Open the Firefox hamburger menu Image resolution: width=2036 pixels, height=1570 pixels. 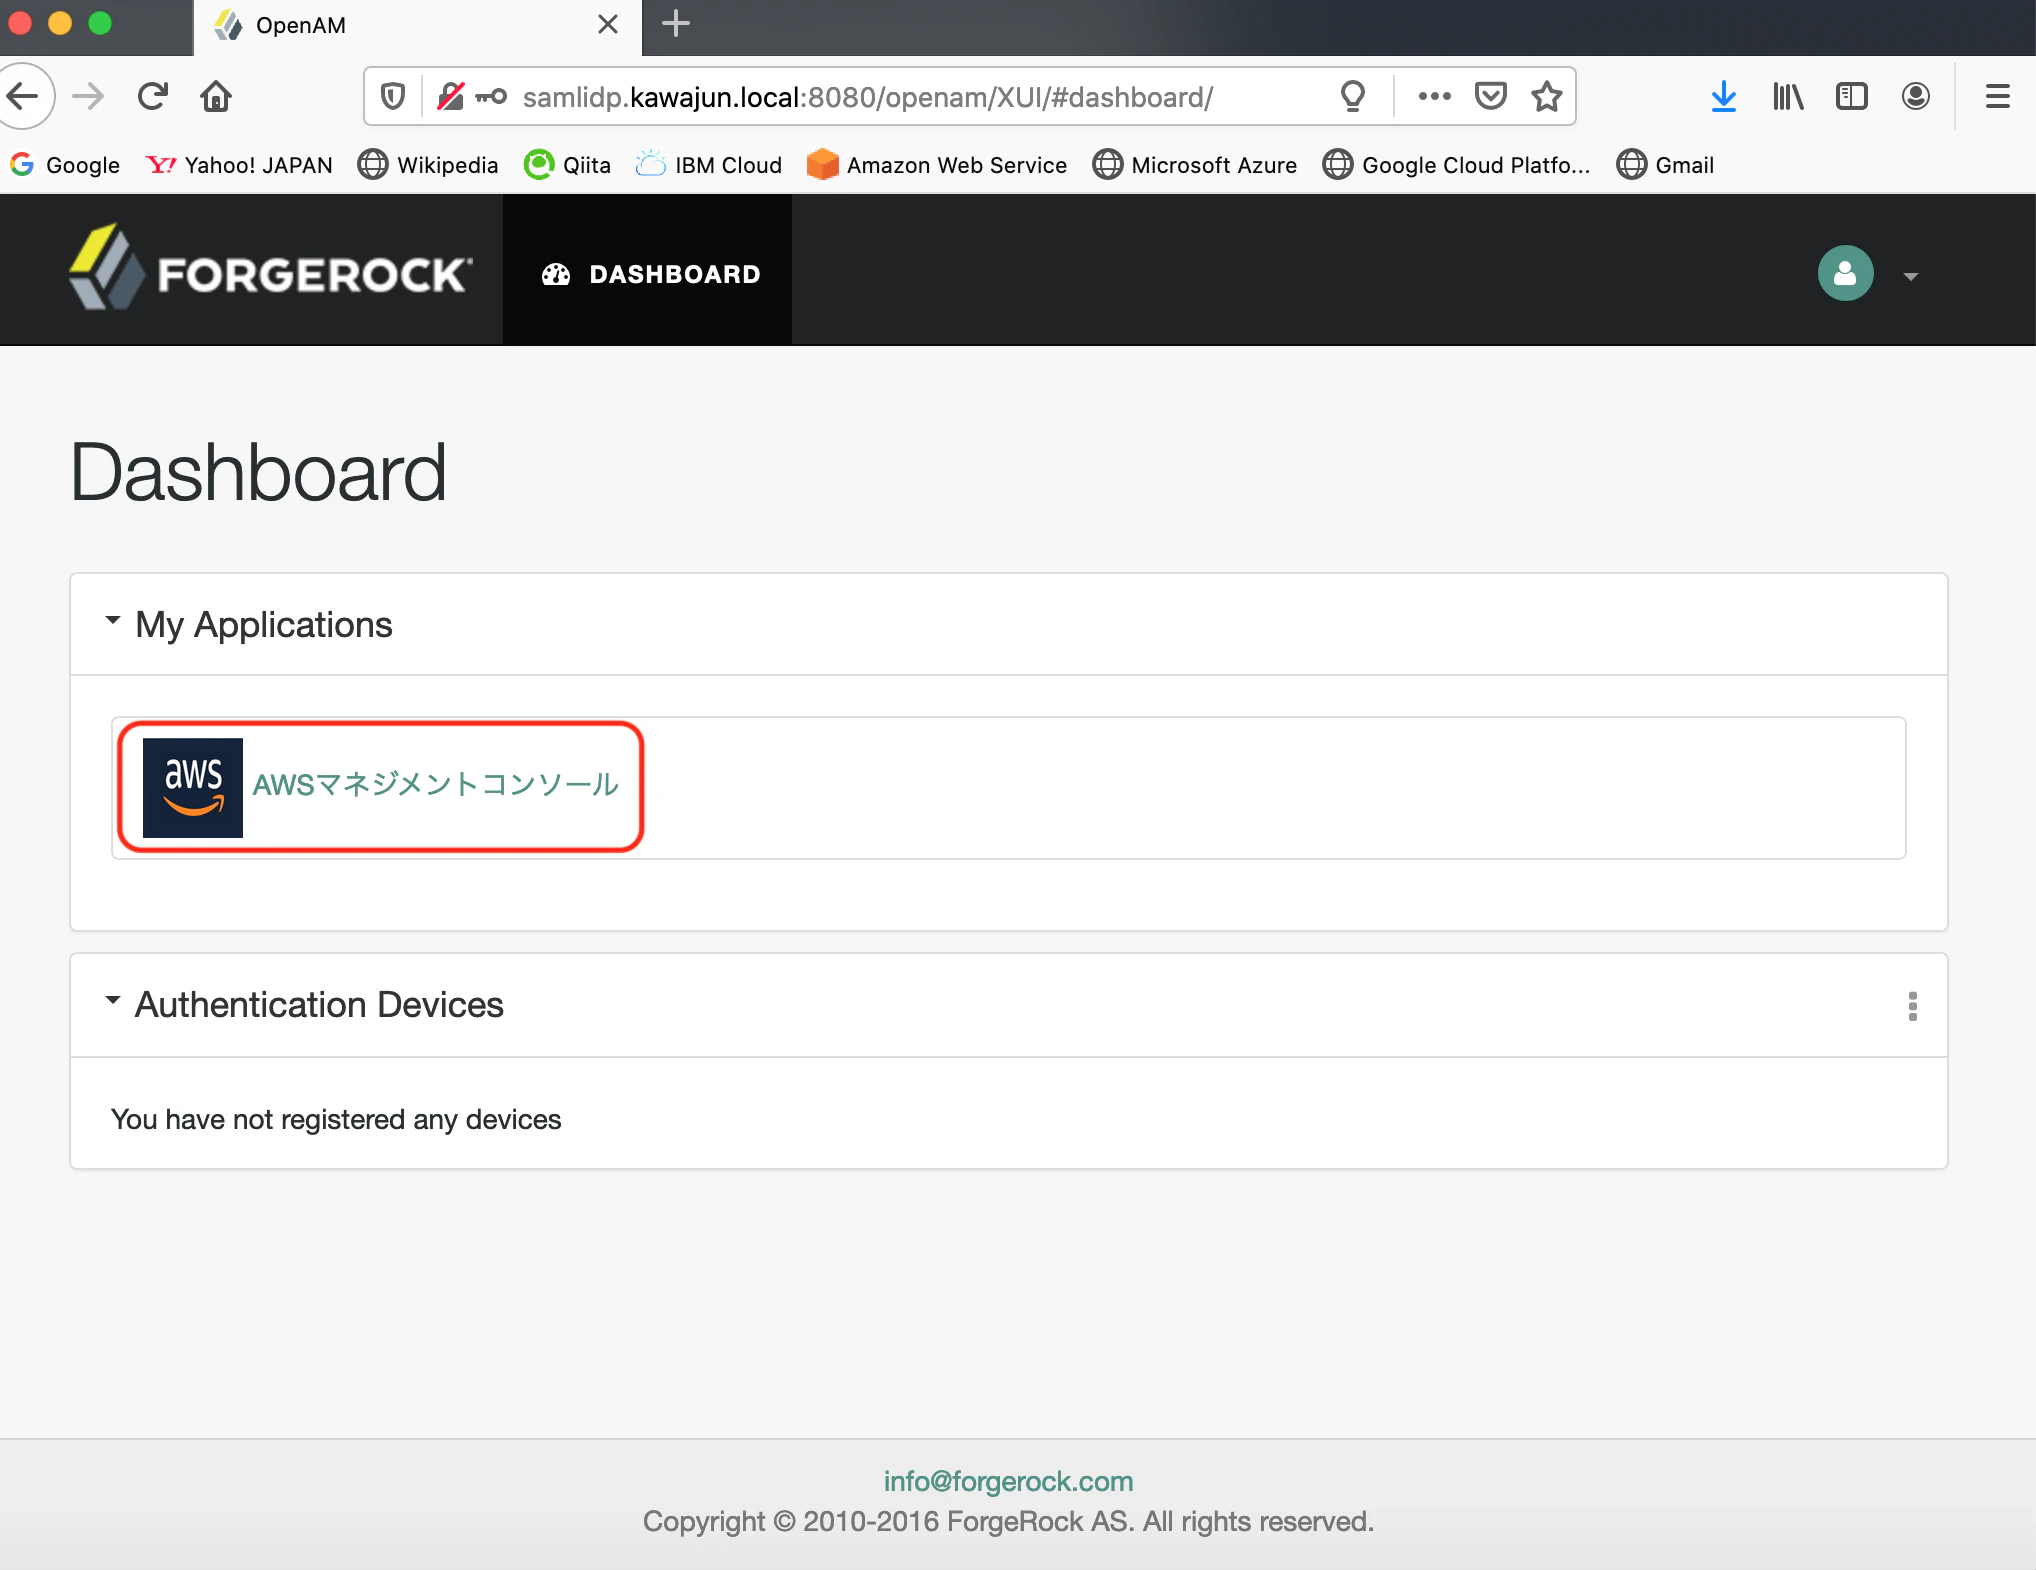coord(1998,96)
